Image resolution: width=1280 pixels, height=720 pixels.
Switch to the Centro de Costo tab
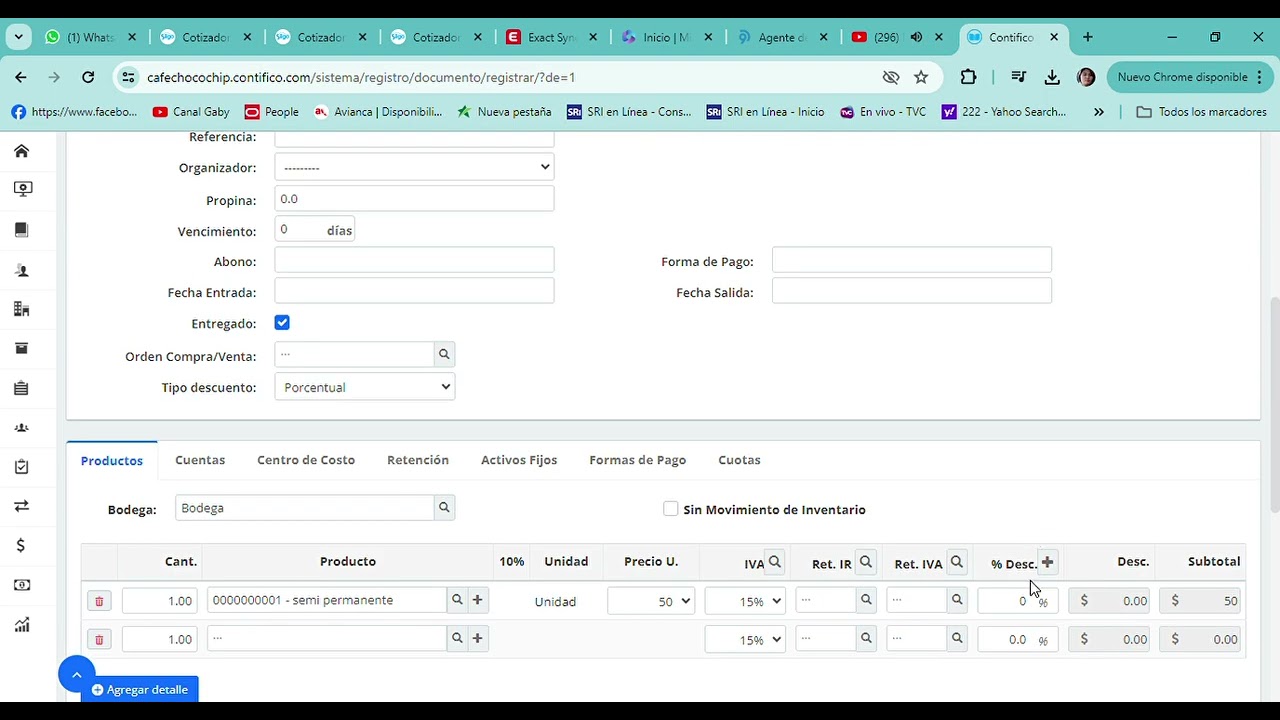pos(306,460)
